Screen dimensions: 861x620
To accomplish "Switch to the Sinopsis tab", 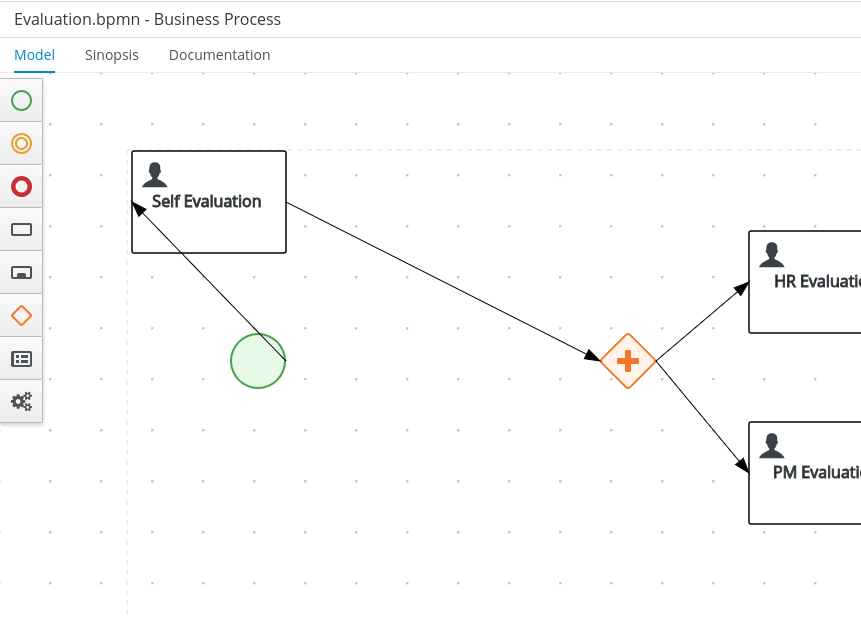I will click(112, 55).
